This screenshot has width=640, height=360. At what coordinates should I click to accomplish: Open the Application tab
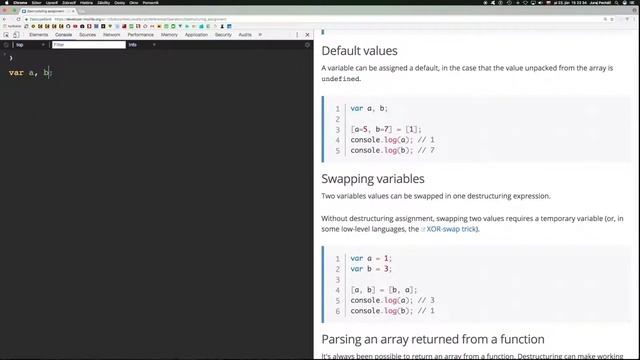[196, 35]
